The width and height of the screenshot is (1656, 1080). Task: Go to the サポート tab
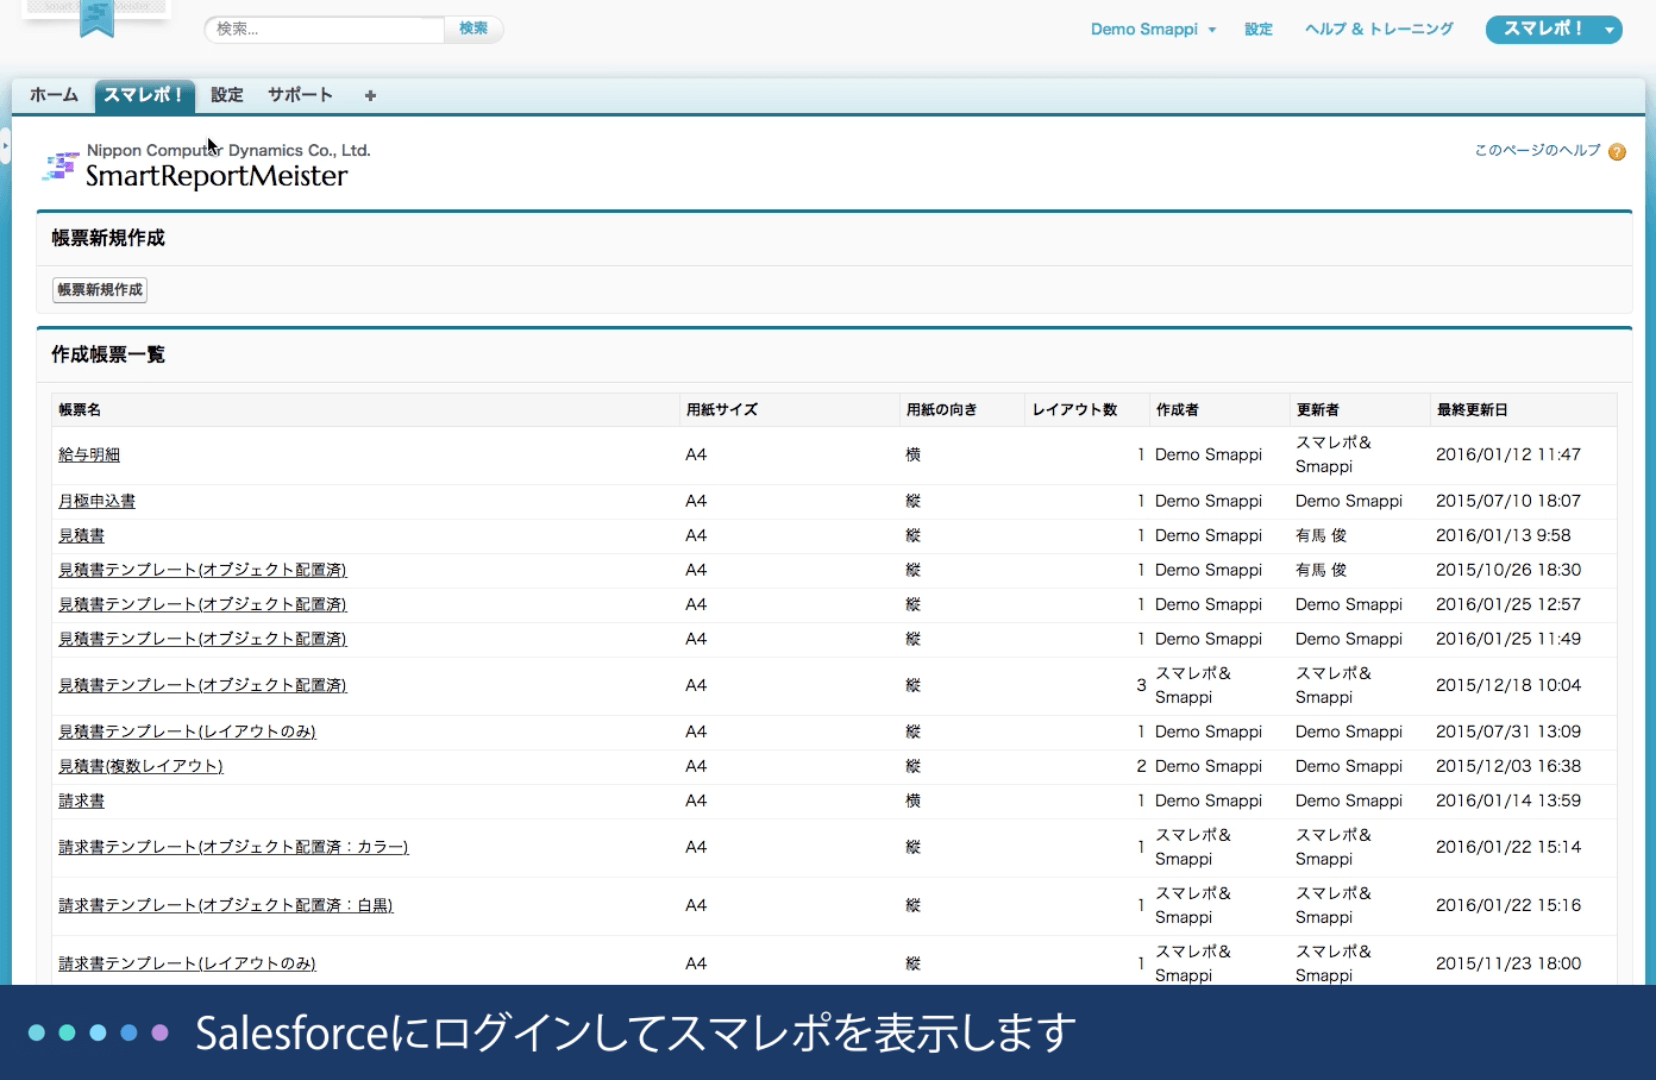click(x=300, y=95)
